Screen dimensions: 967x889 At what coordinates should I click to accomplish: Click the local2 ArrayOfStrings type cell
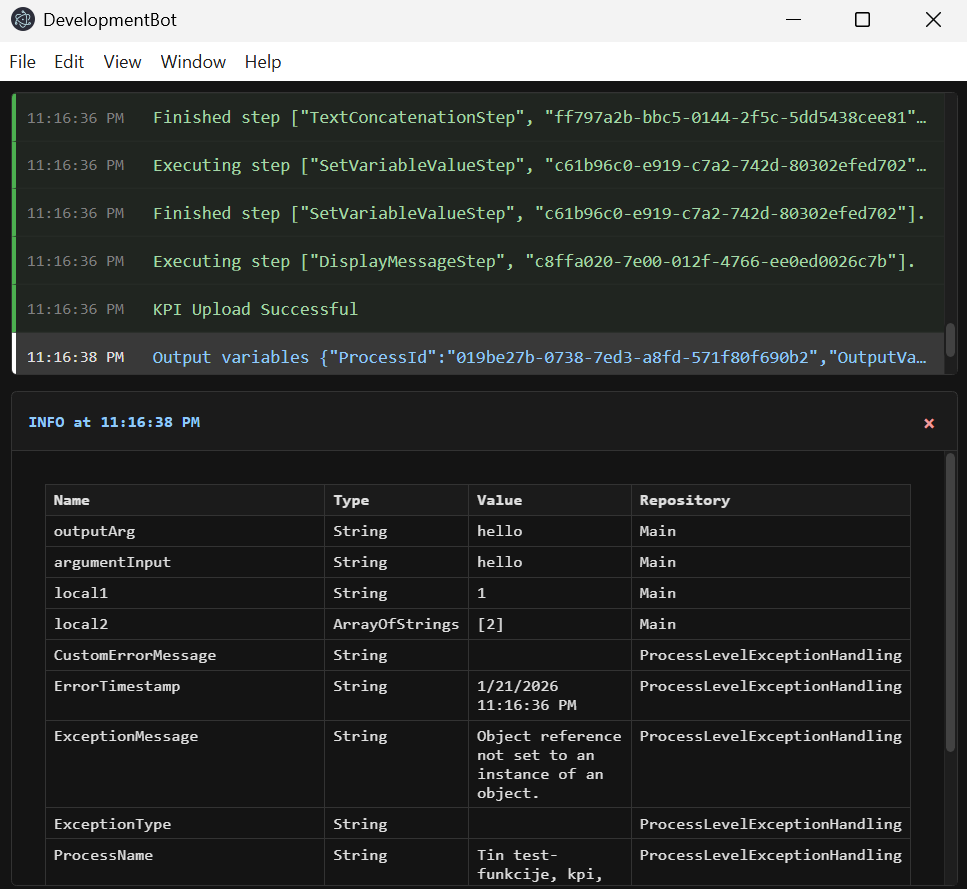coord(396,624)
